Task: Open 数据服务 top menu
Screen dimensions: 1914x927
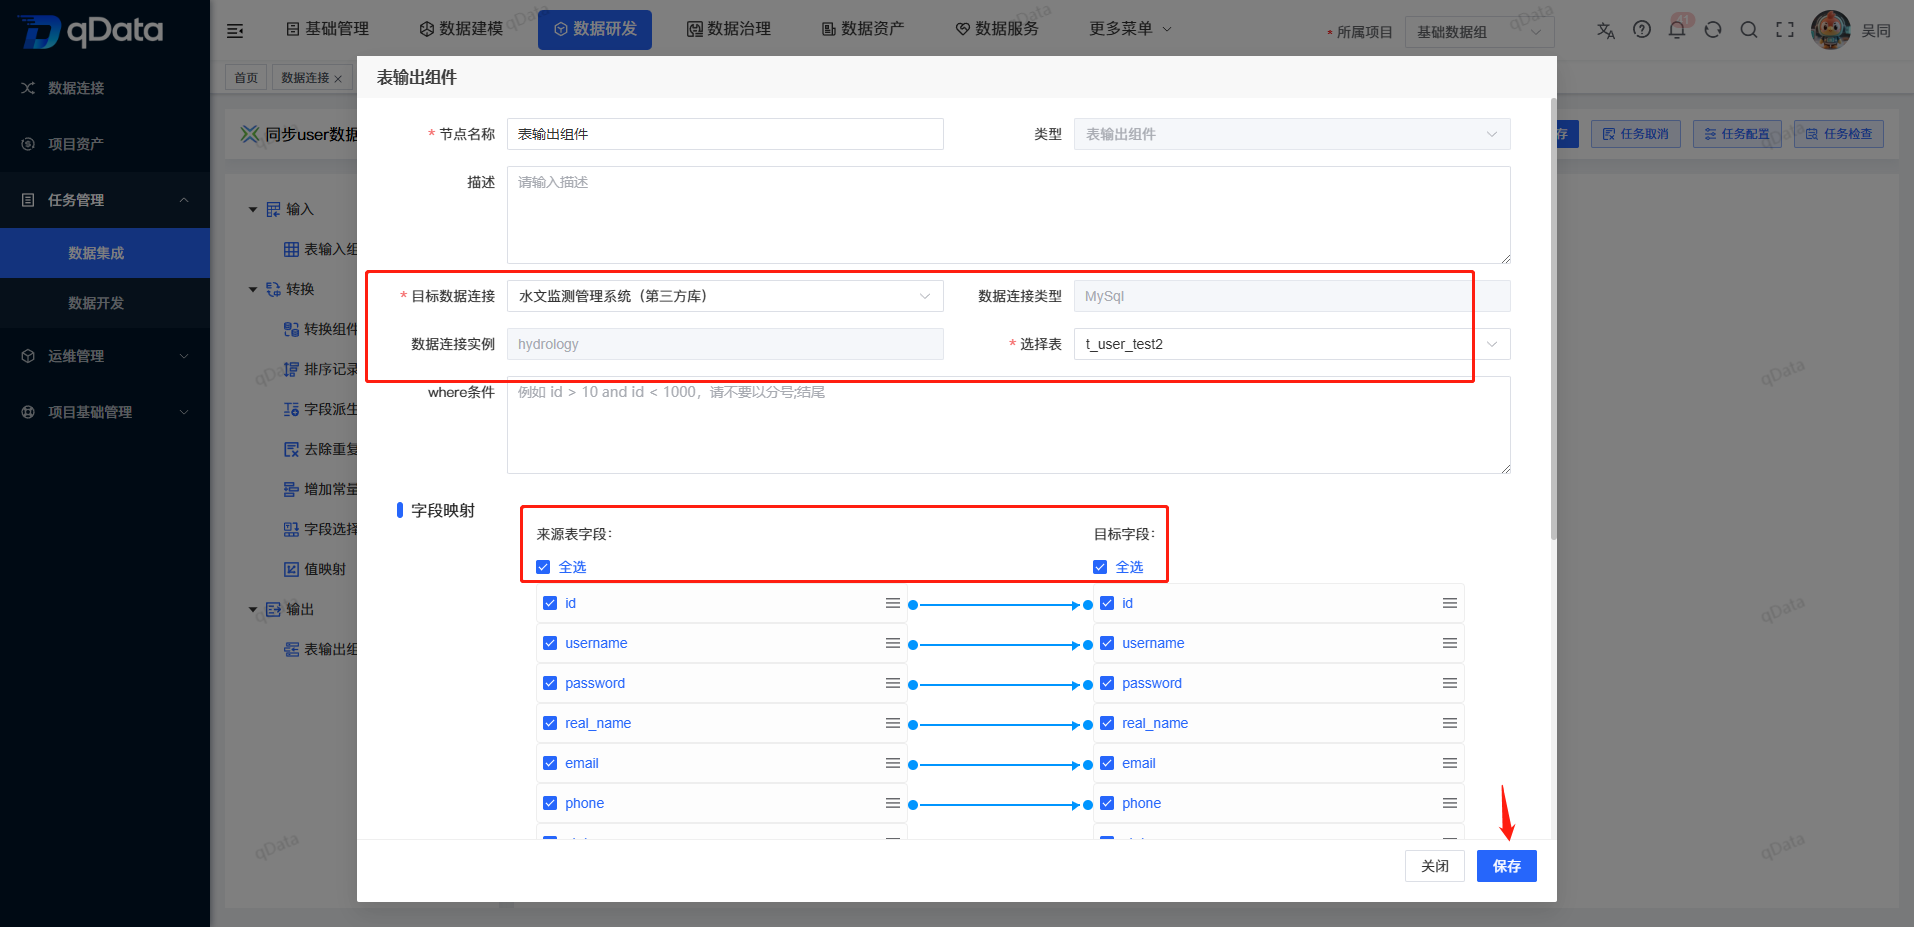Action: (x=997, y=29)
